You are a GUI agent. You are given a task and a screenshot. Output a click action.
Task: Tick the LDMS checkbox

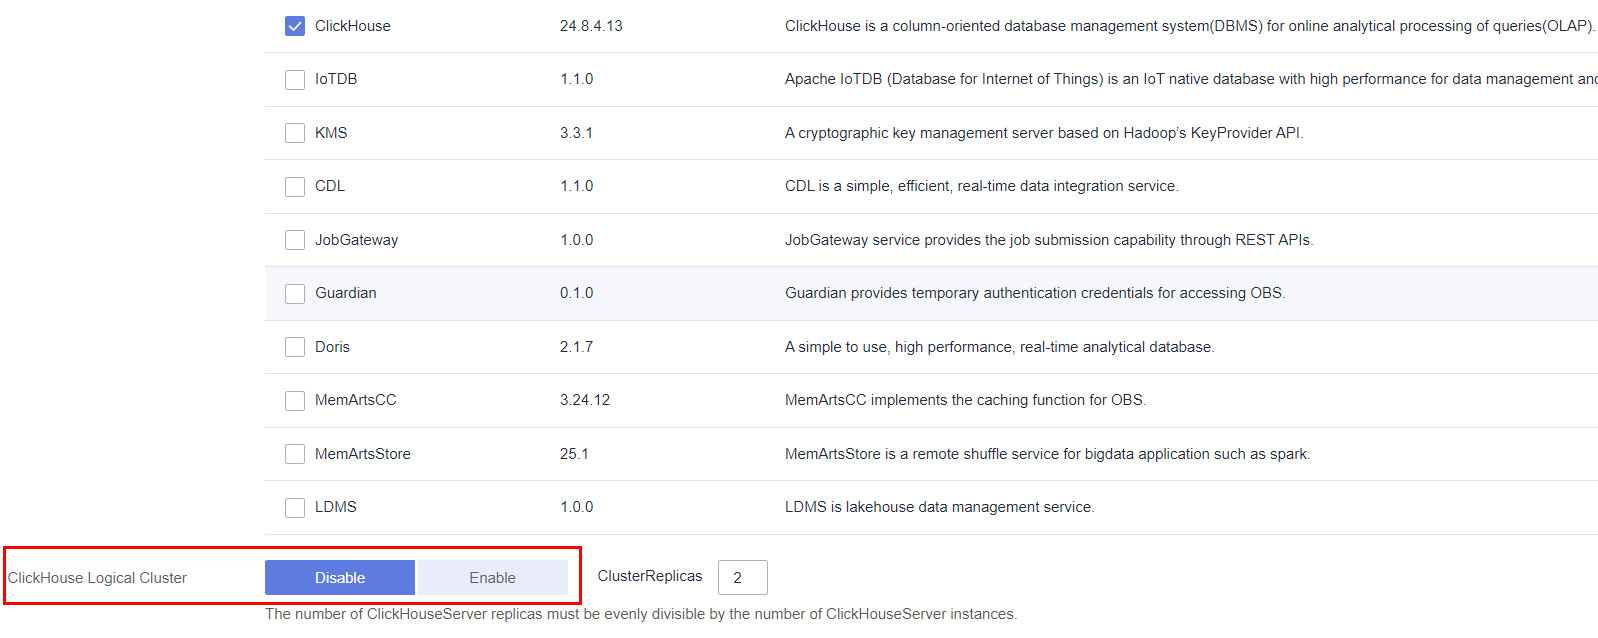tap(295, 508)
